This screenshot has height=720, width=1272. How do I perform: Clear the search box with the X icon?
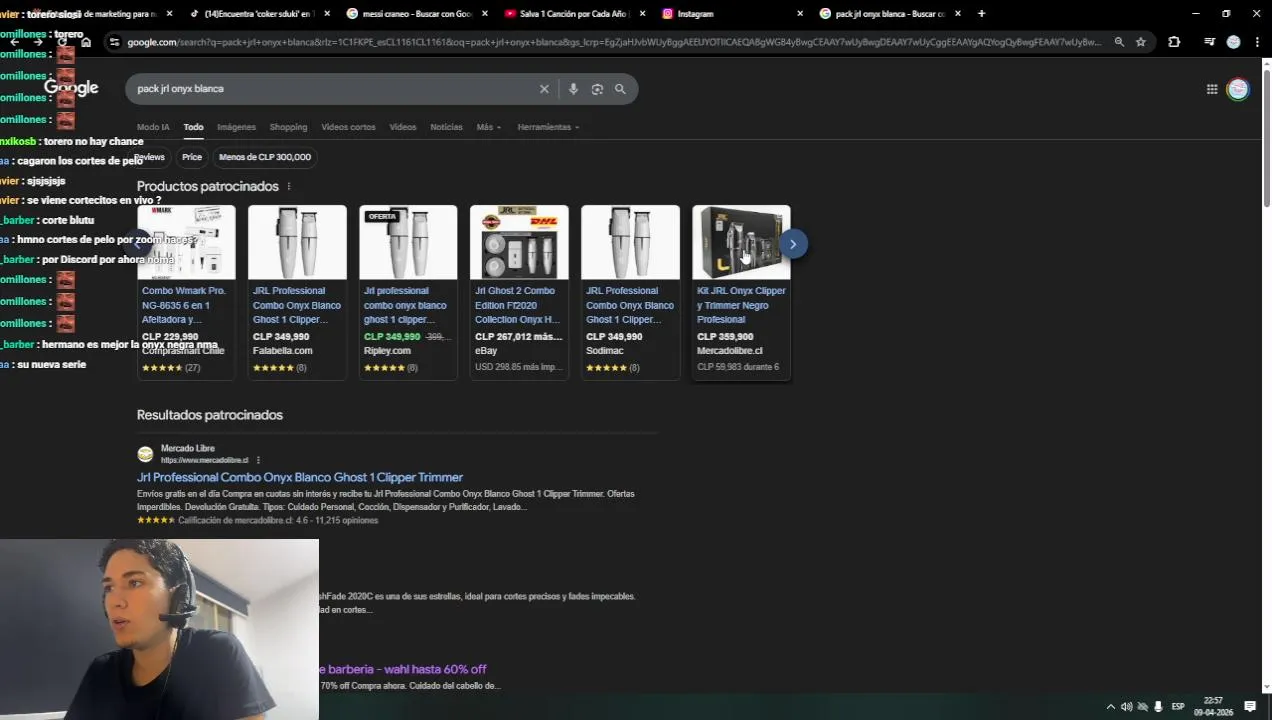544,89
